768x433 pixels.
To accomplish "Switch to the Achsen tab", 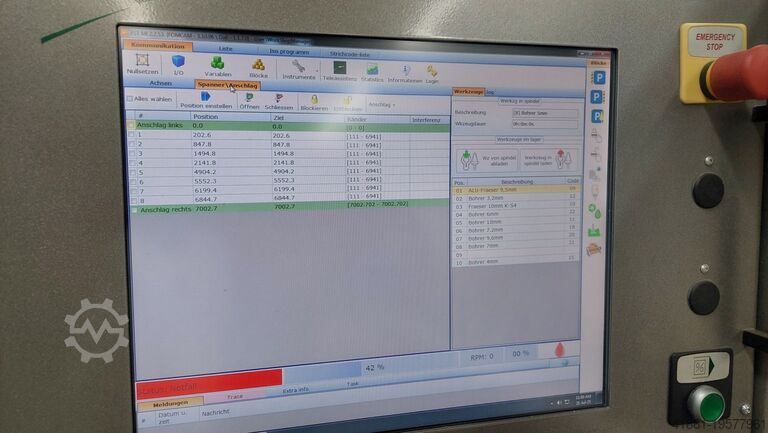I will click(x=161, y=84).
